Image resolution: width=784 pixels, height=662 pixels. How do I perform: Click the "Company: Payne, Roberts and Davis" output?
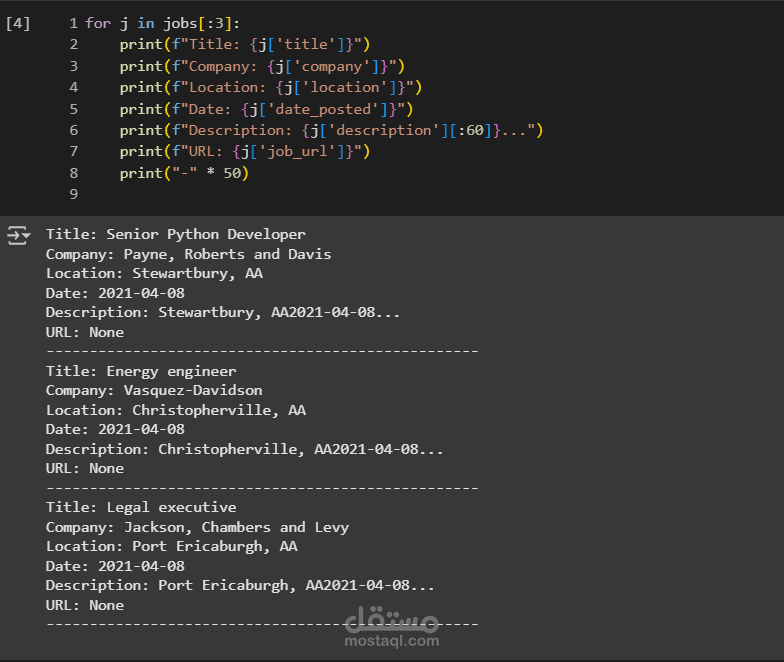[x=188, y=254]
